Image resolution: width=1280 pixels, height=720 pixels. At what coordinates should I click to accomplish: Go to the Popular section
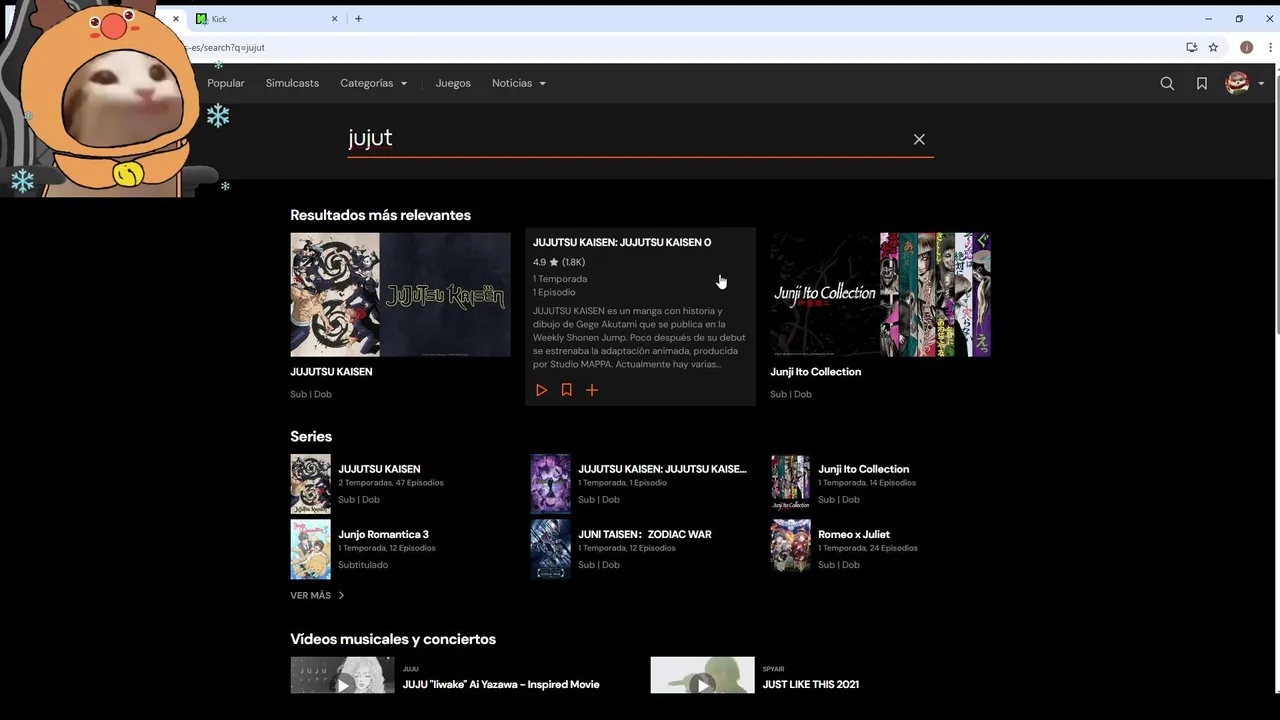tap(226, 83)
